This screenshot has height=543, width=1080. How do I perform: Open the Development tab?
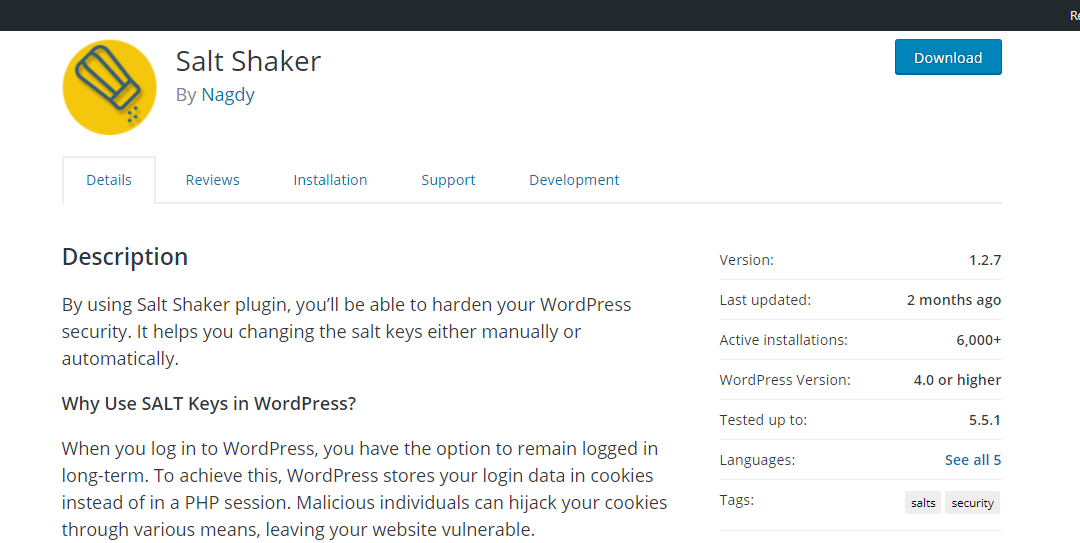[574, 180]
